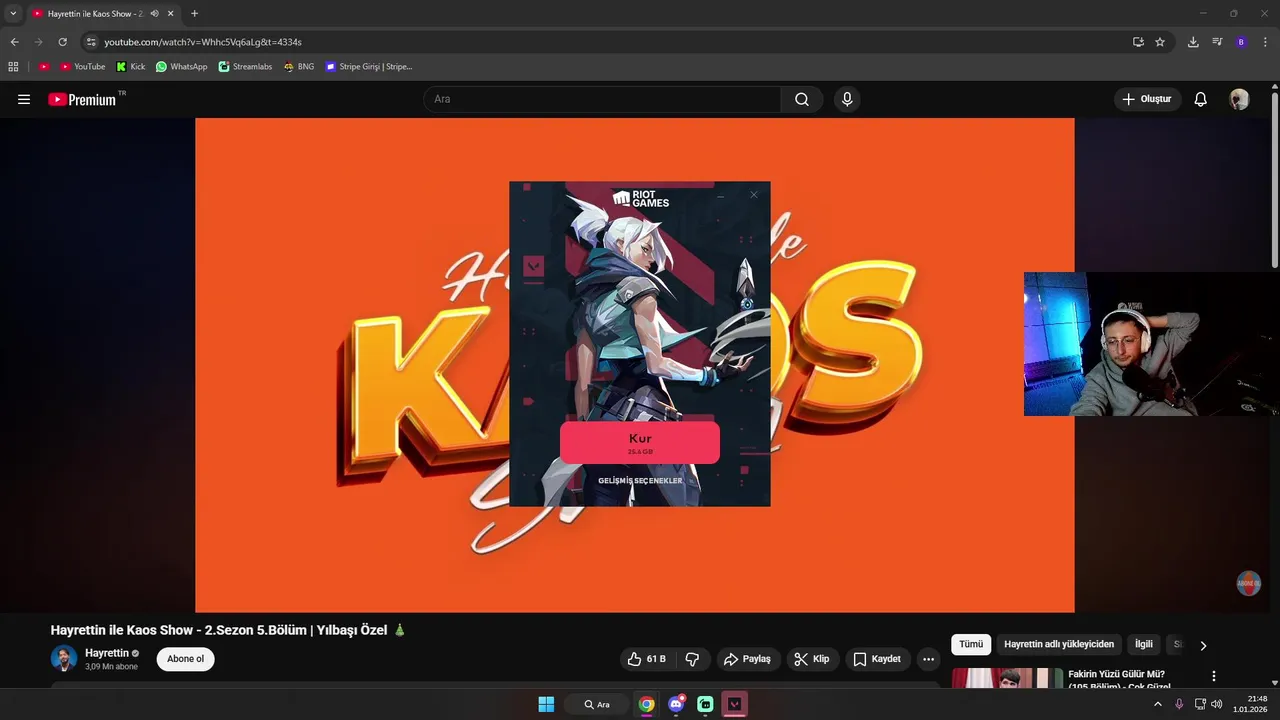Select the Tümü filter chip
Image resolution: width=1280 pixels, height=720 pixels.
tap(971, 645)
